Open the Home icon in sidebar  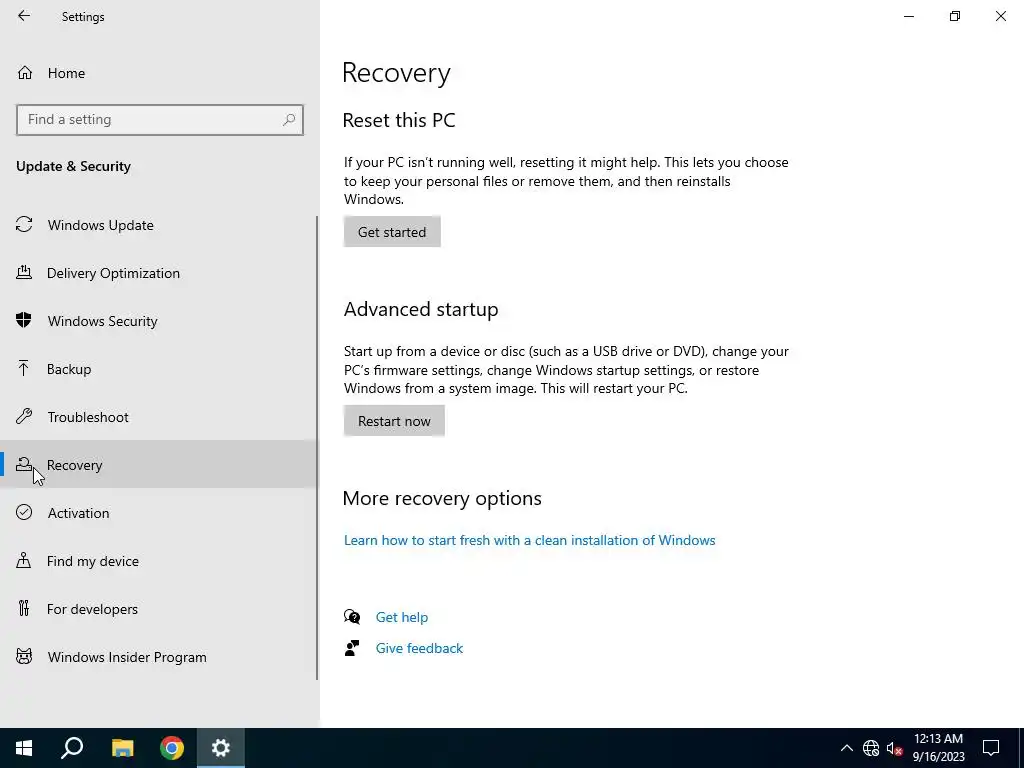(x=25, y=73)
